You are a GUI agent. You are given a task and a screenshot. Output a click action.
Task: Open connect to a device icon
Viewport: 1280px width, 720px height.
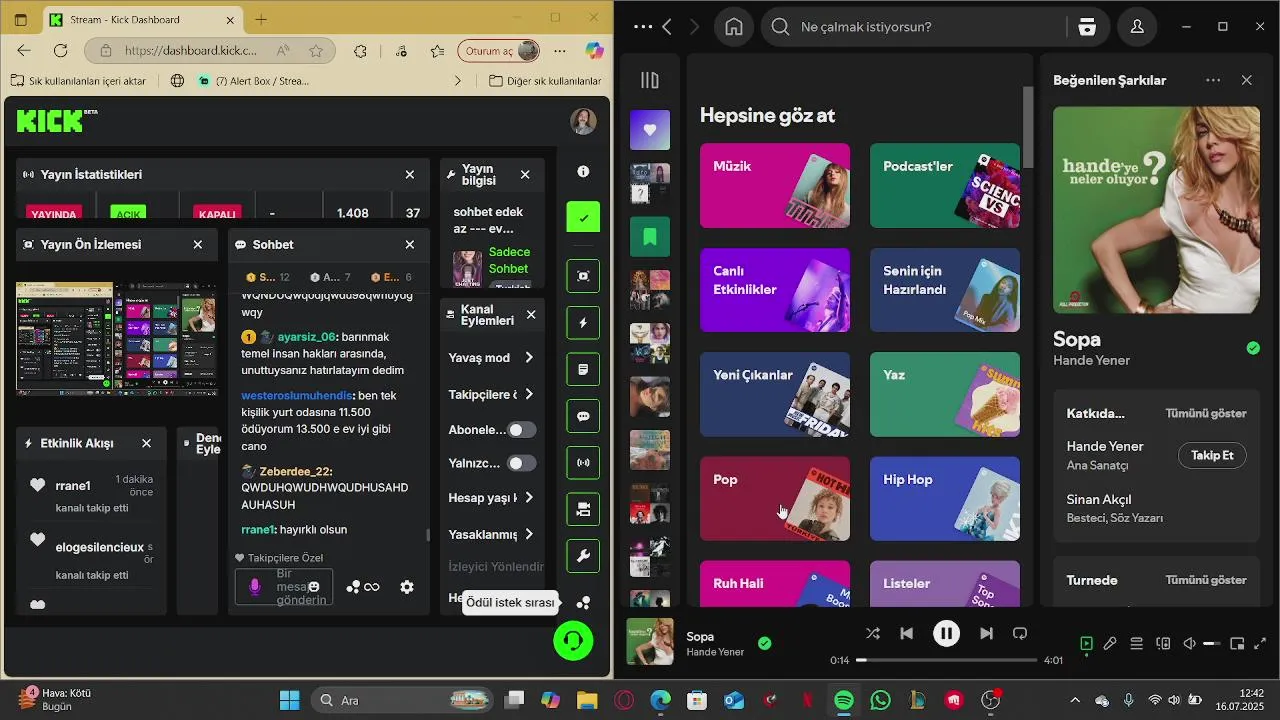[1163, 644]
